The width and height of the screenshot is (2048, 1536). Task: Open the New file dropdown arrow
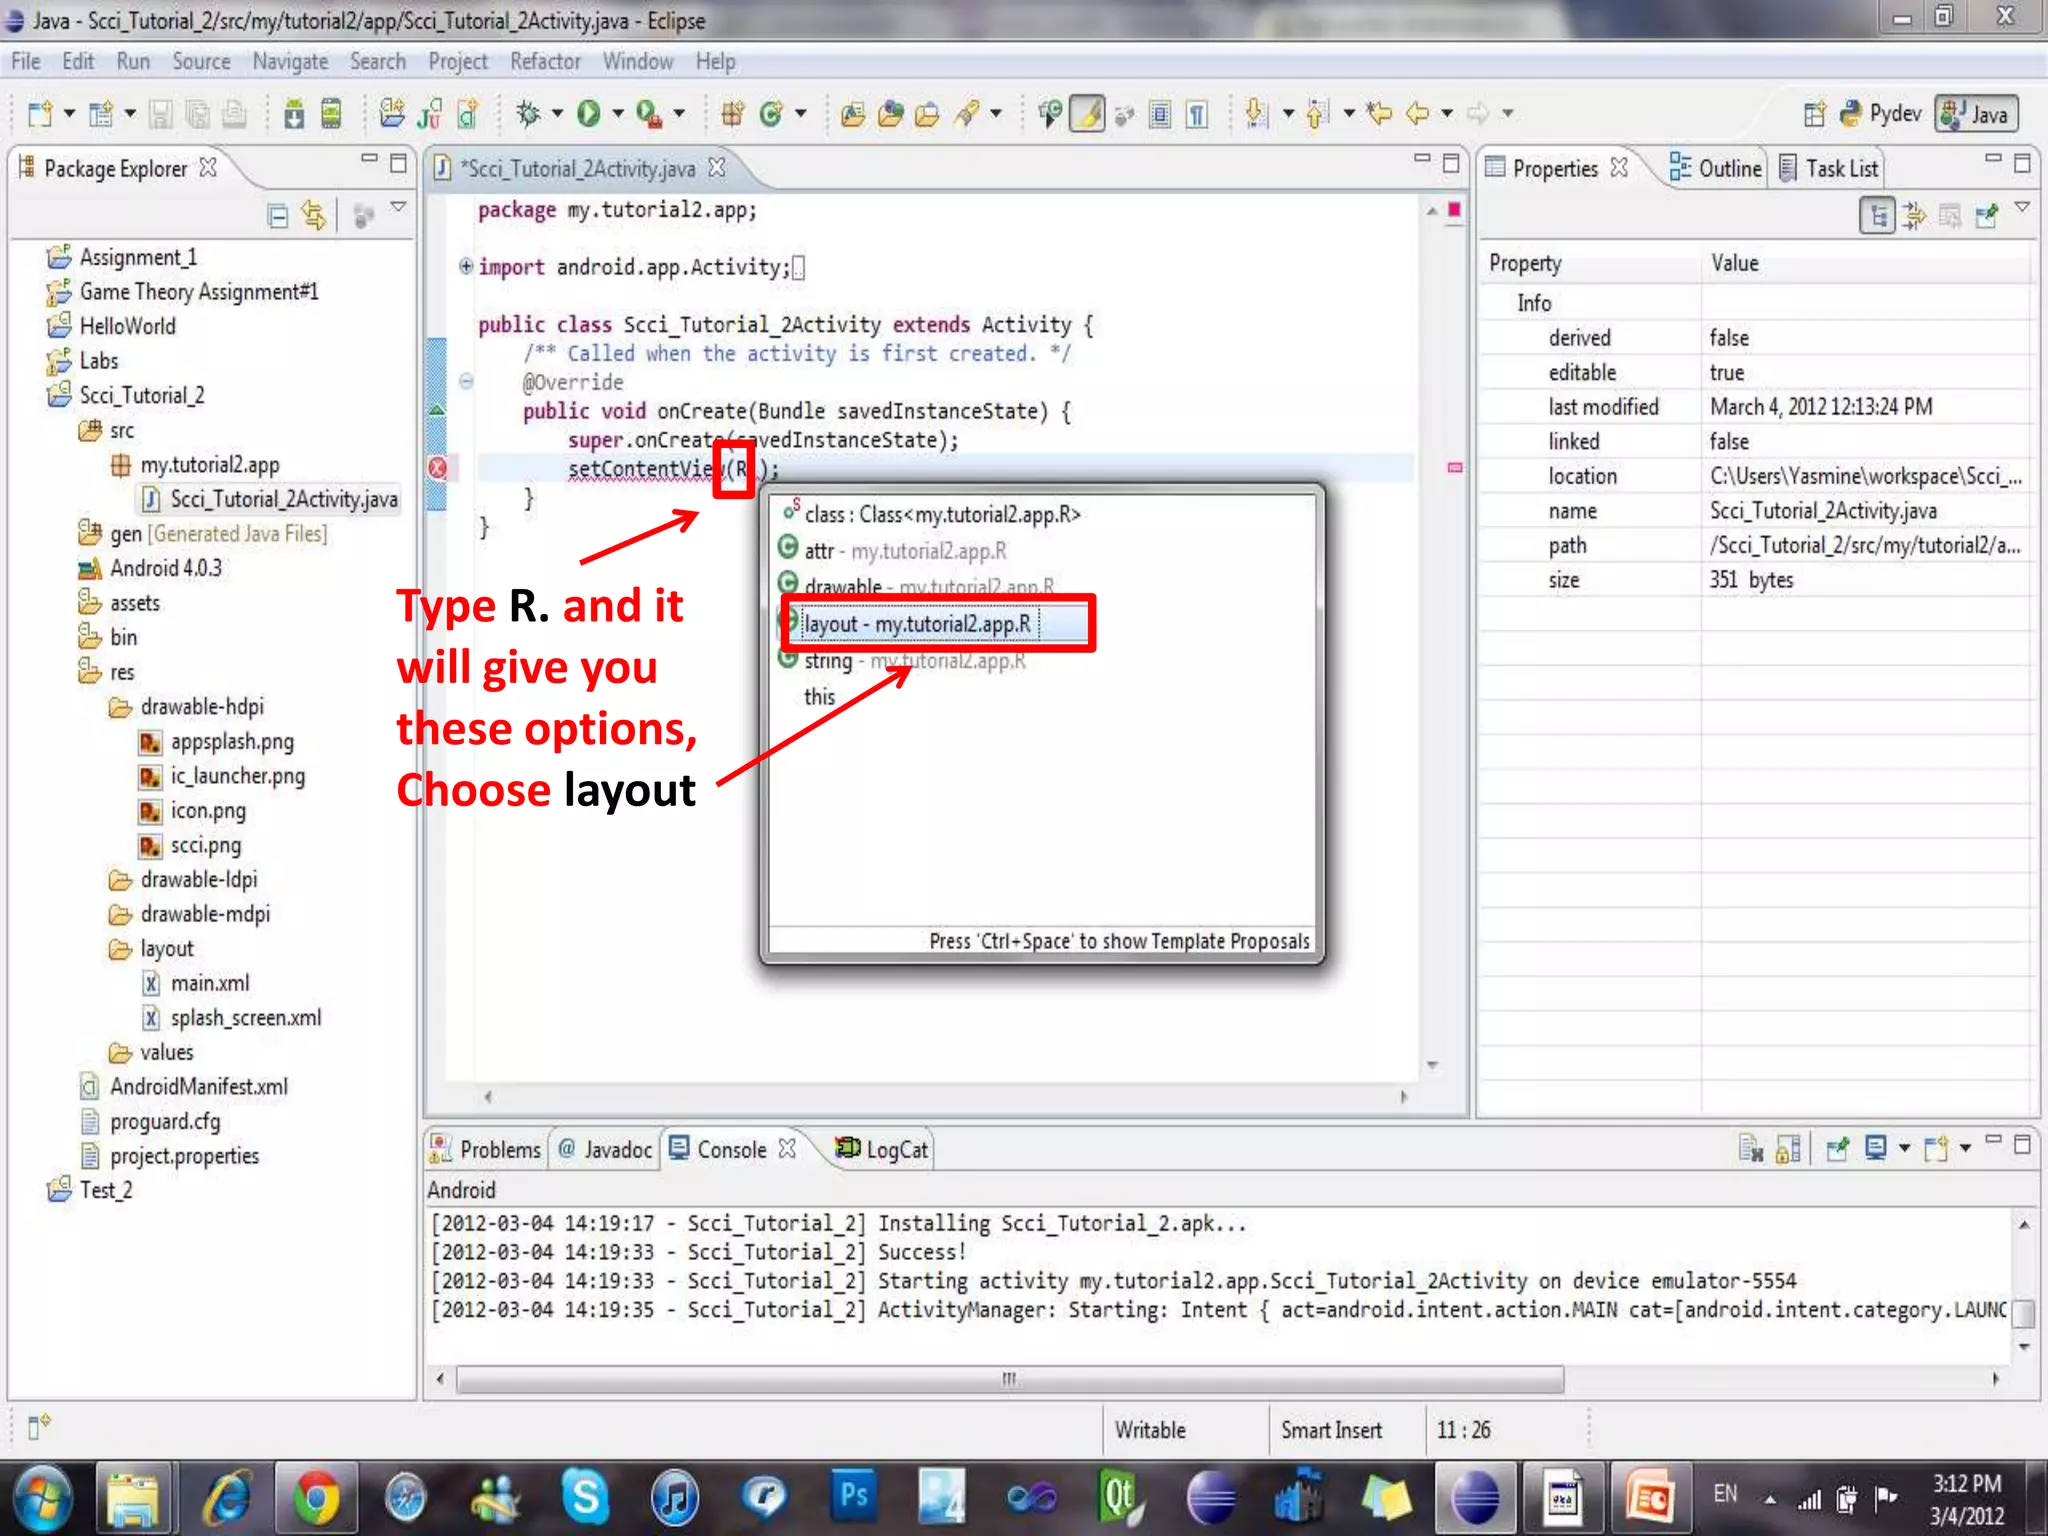[69, 114]
